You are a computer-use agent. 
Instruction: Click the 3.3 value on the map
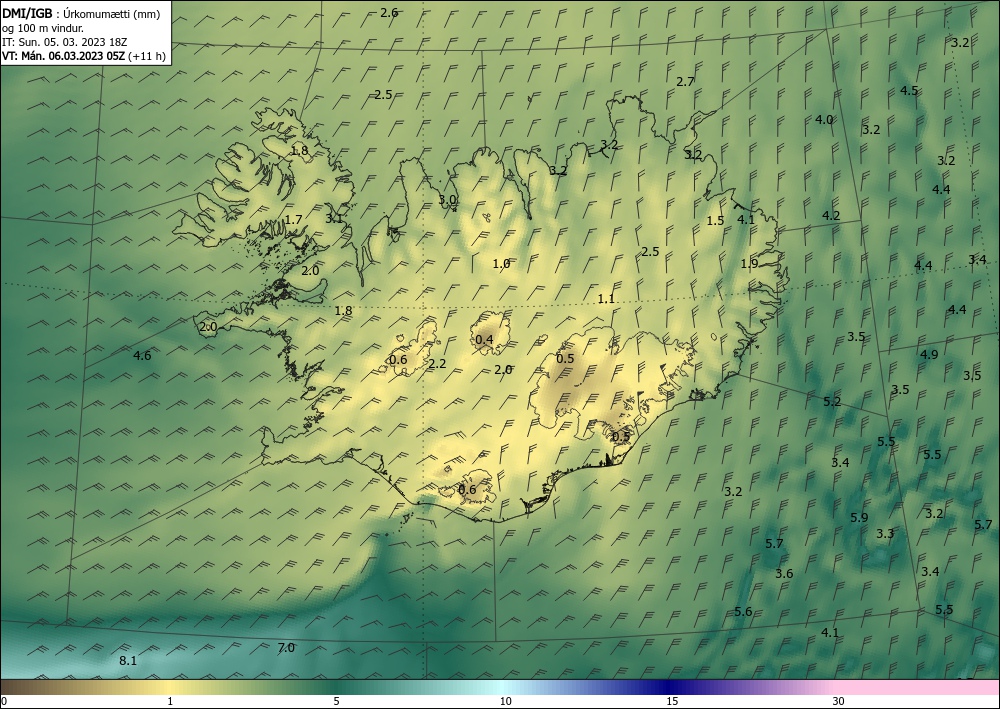[885, 534]
